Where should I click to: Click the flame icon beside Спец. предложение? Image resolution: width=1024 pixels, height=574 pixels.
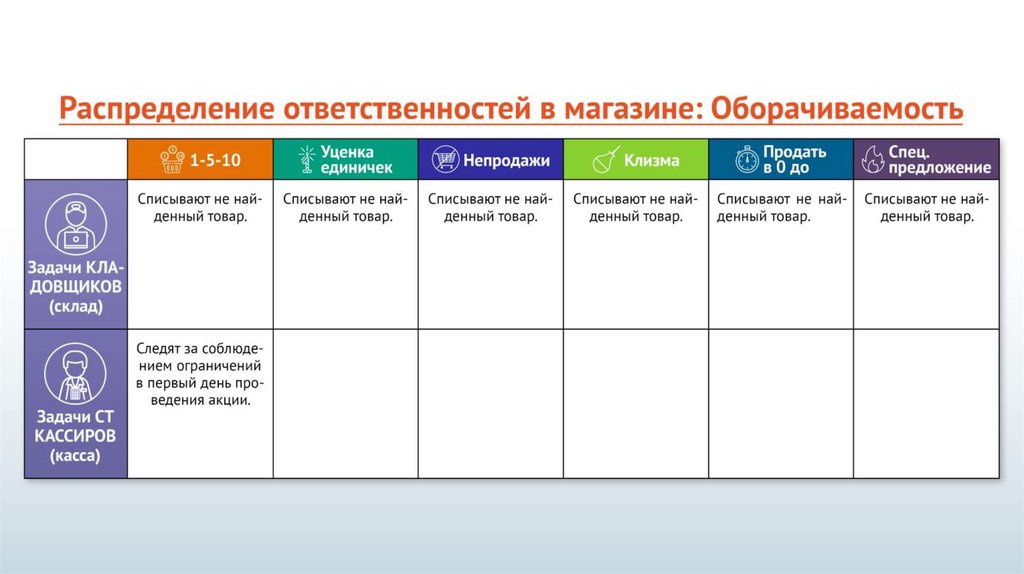pyautogui.click(x=872, y=159)
